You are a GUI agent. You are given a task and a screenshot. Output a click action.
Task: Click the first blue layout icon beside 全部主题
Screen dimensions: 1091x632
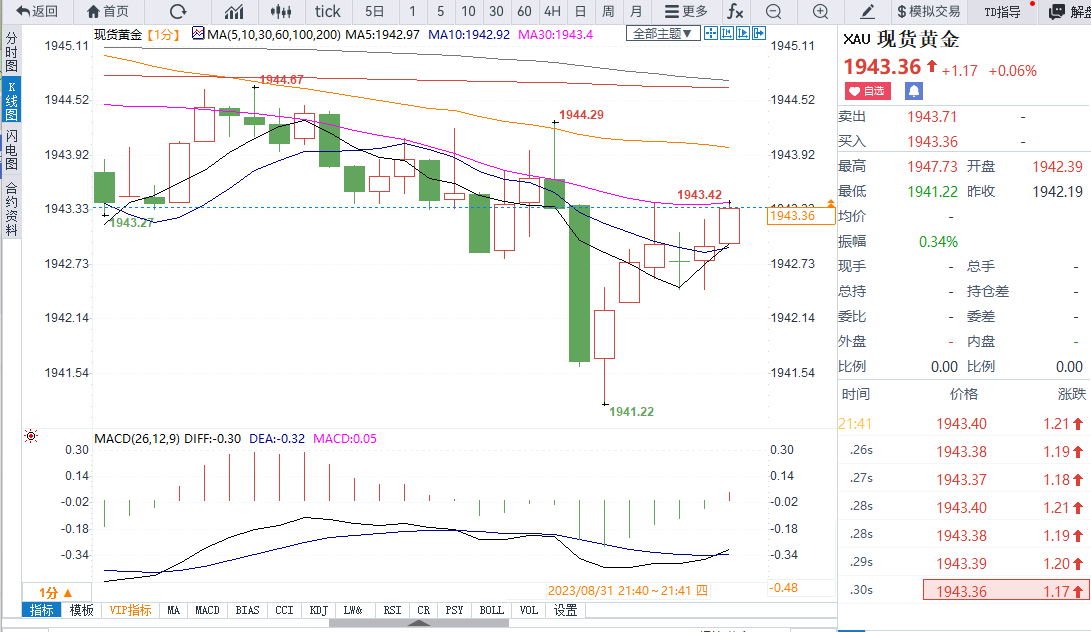coord(710,33)
